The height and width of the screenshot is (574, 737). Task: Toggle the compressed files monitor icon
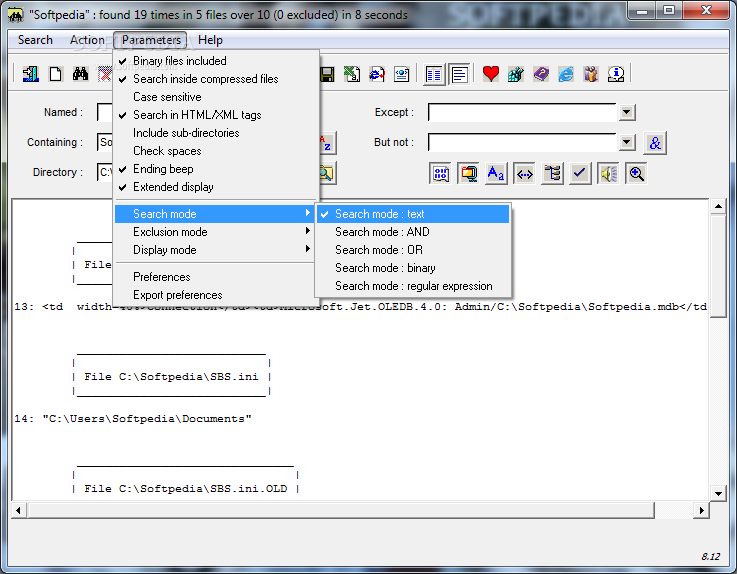pos(468,173)
